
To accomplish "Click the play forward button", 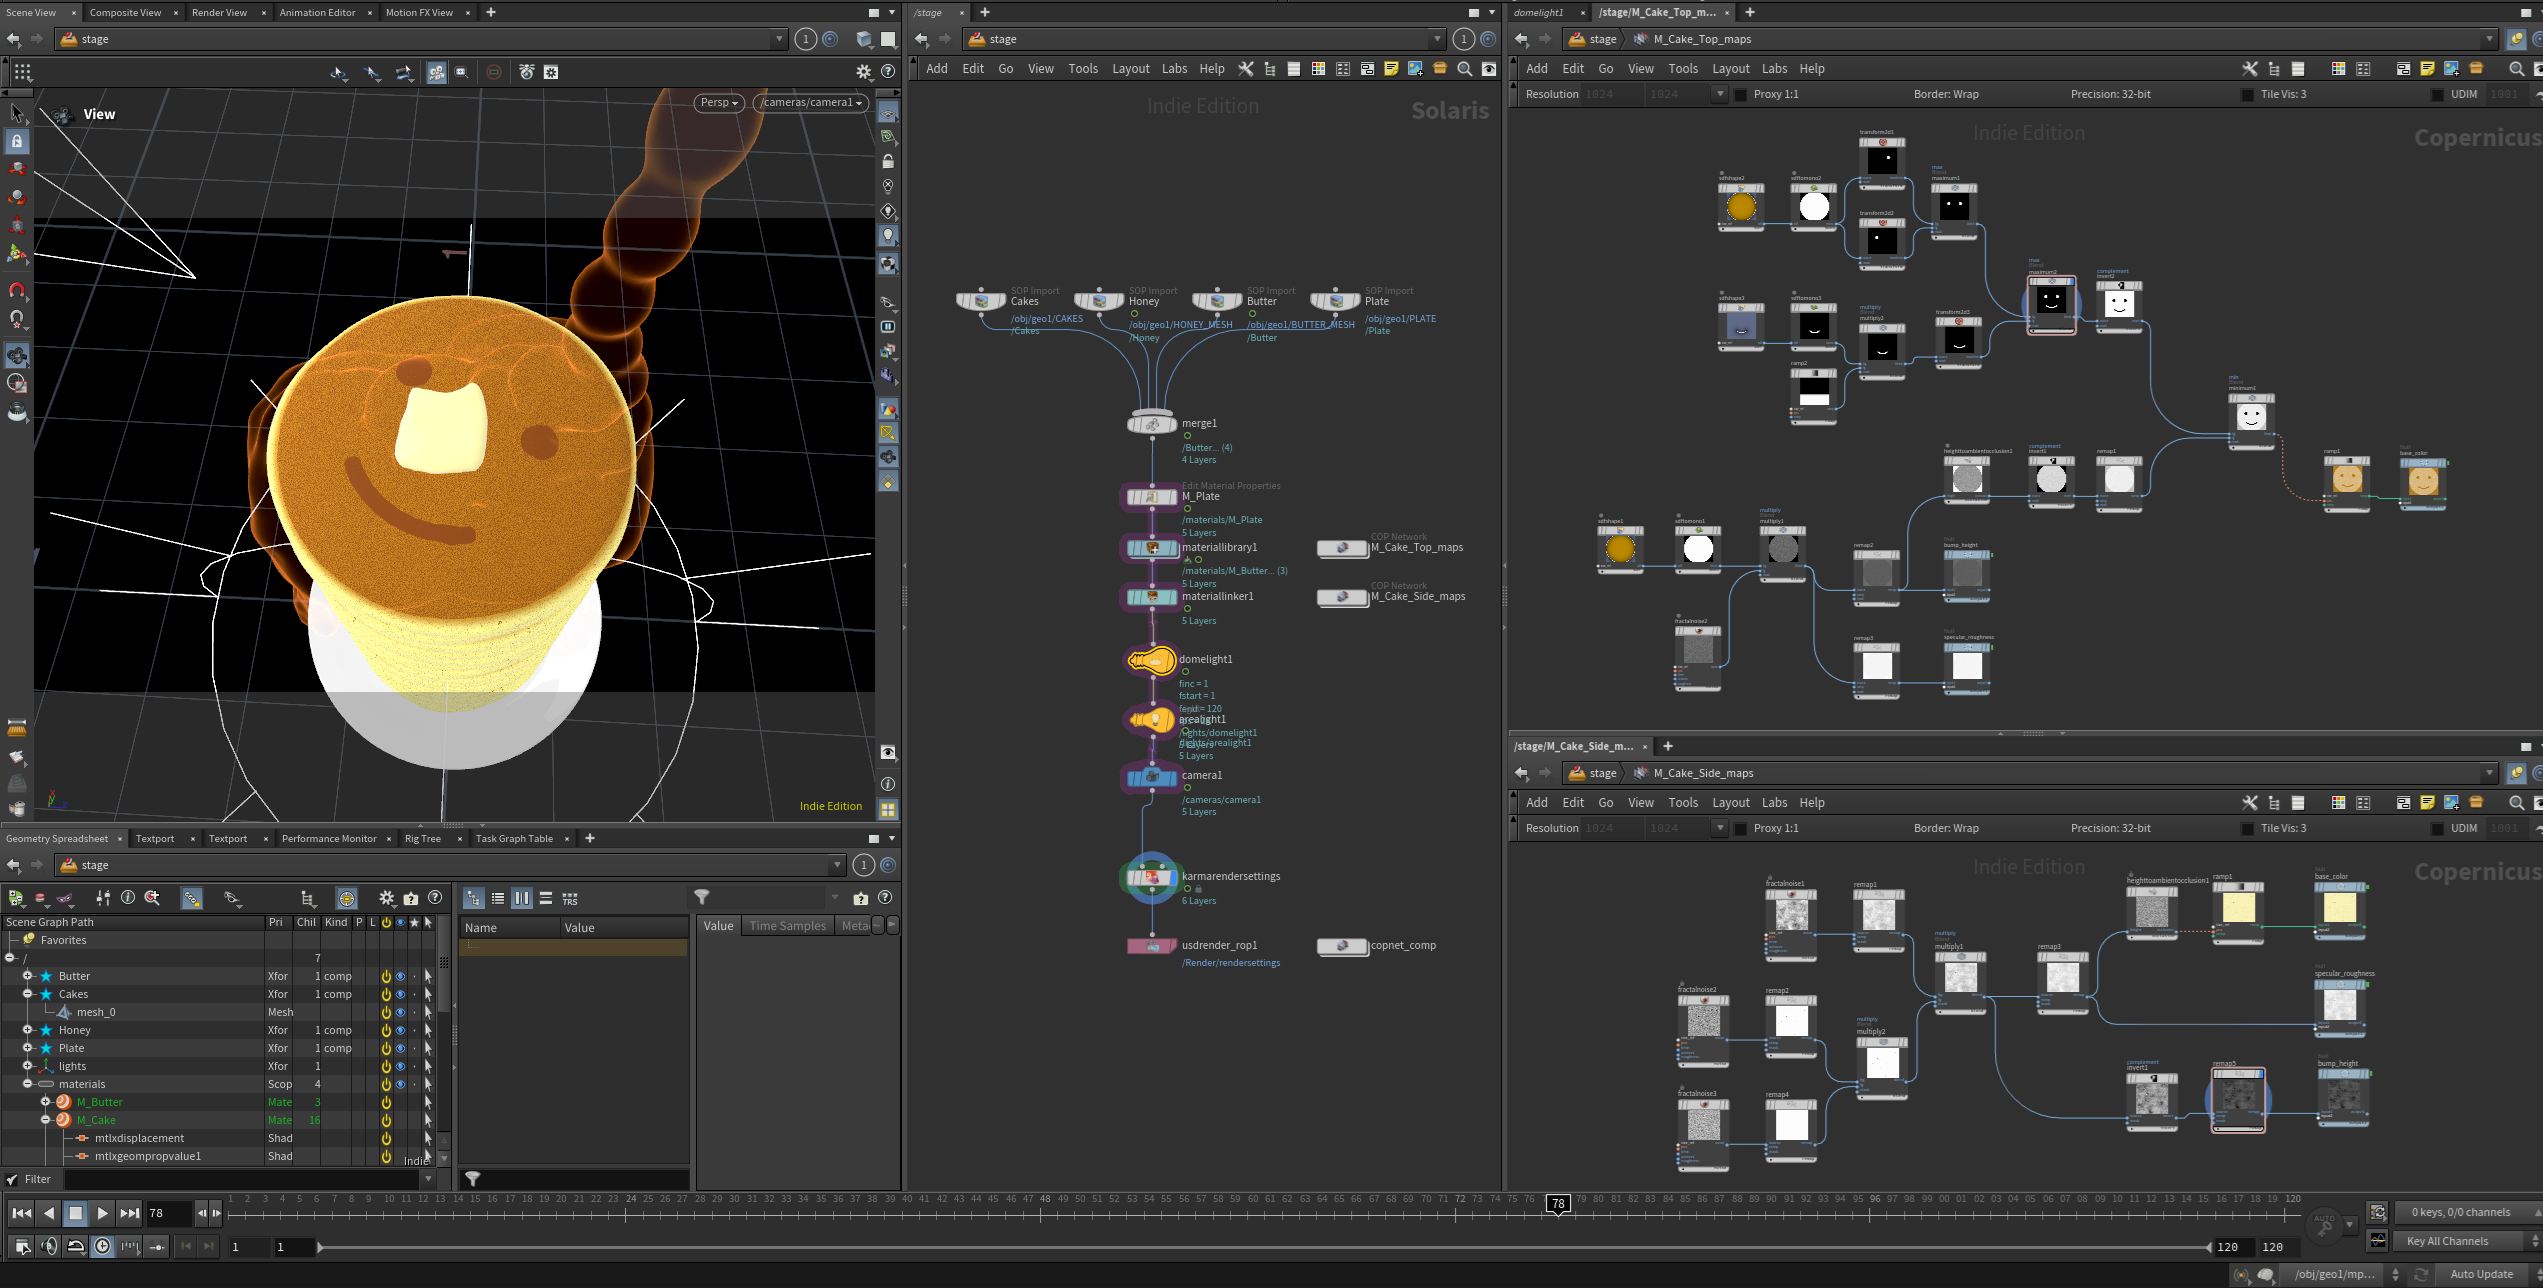I will pyautogui.click(x=102, y=1213).
